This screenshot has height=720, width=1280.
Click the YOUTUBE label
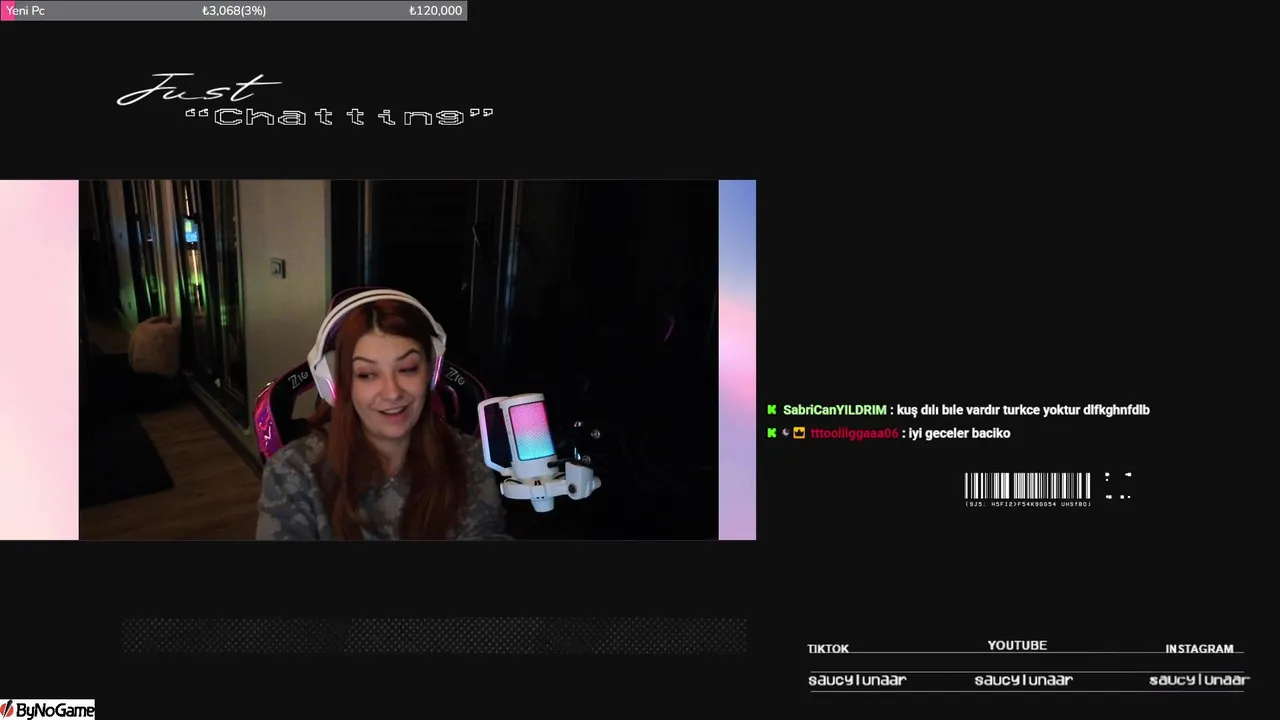(1017, 646)
